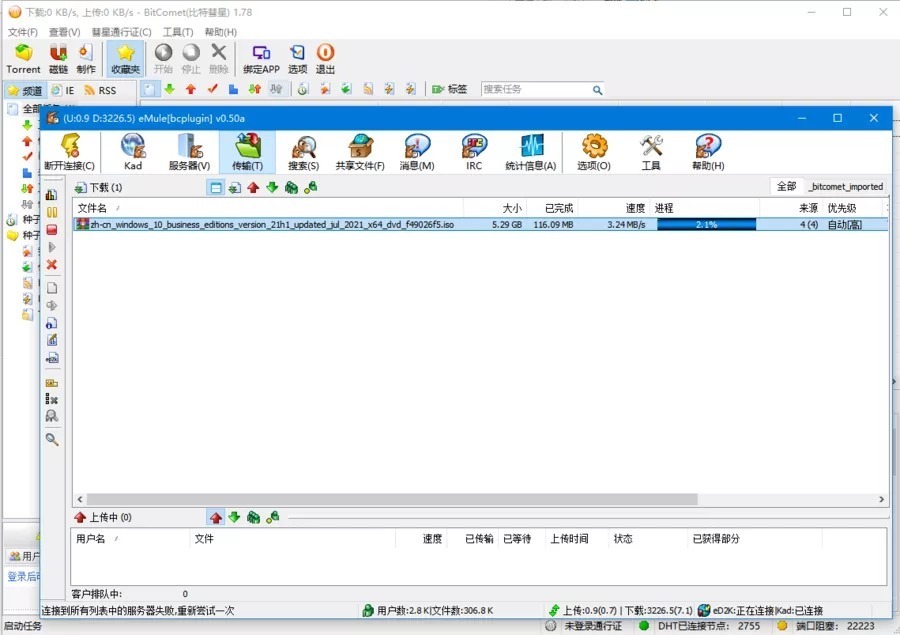Switch to the IE tab
The image size is (900, 635).
tap(63, 91)
